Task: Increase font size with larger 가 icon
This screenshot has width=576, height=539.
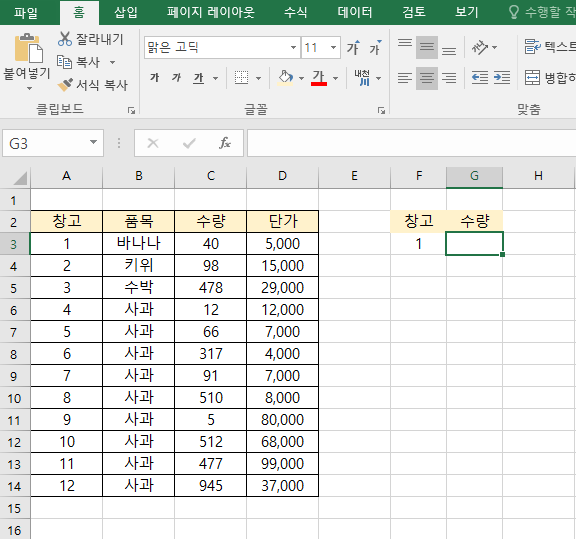Action: point(353,48)
